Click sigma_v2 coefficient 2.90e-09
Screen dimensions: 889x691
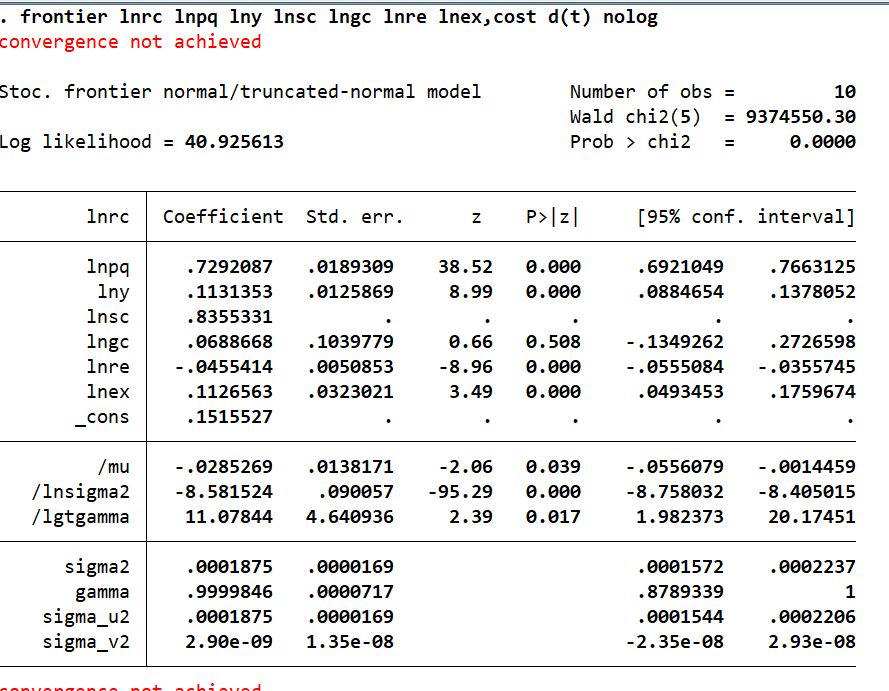(229, 642)
